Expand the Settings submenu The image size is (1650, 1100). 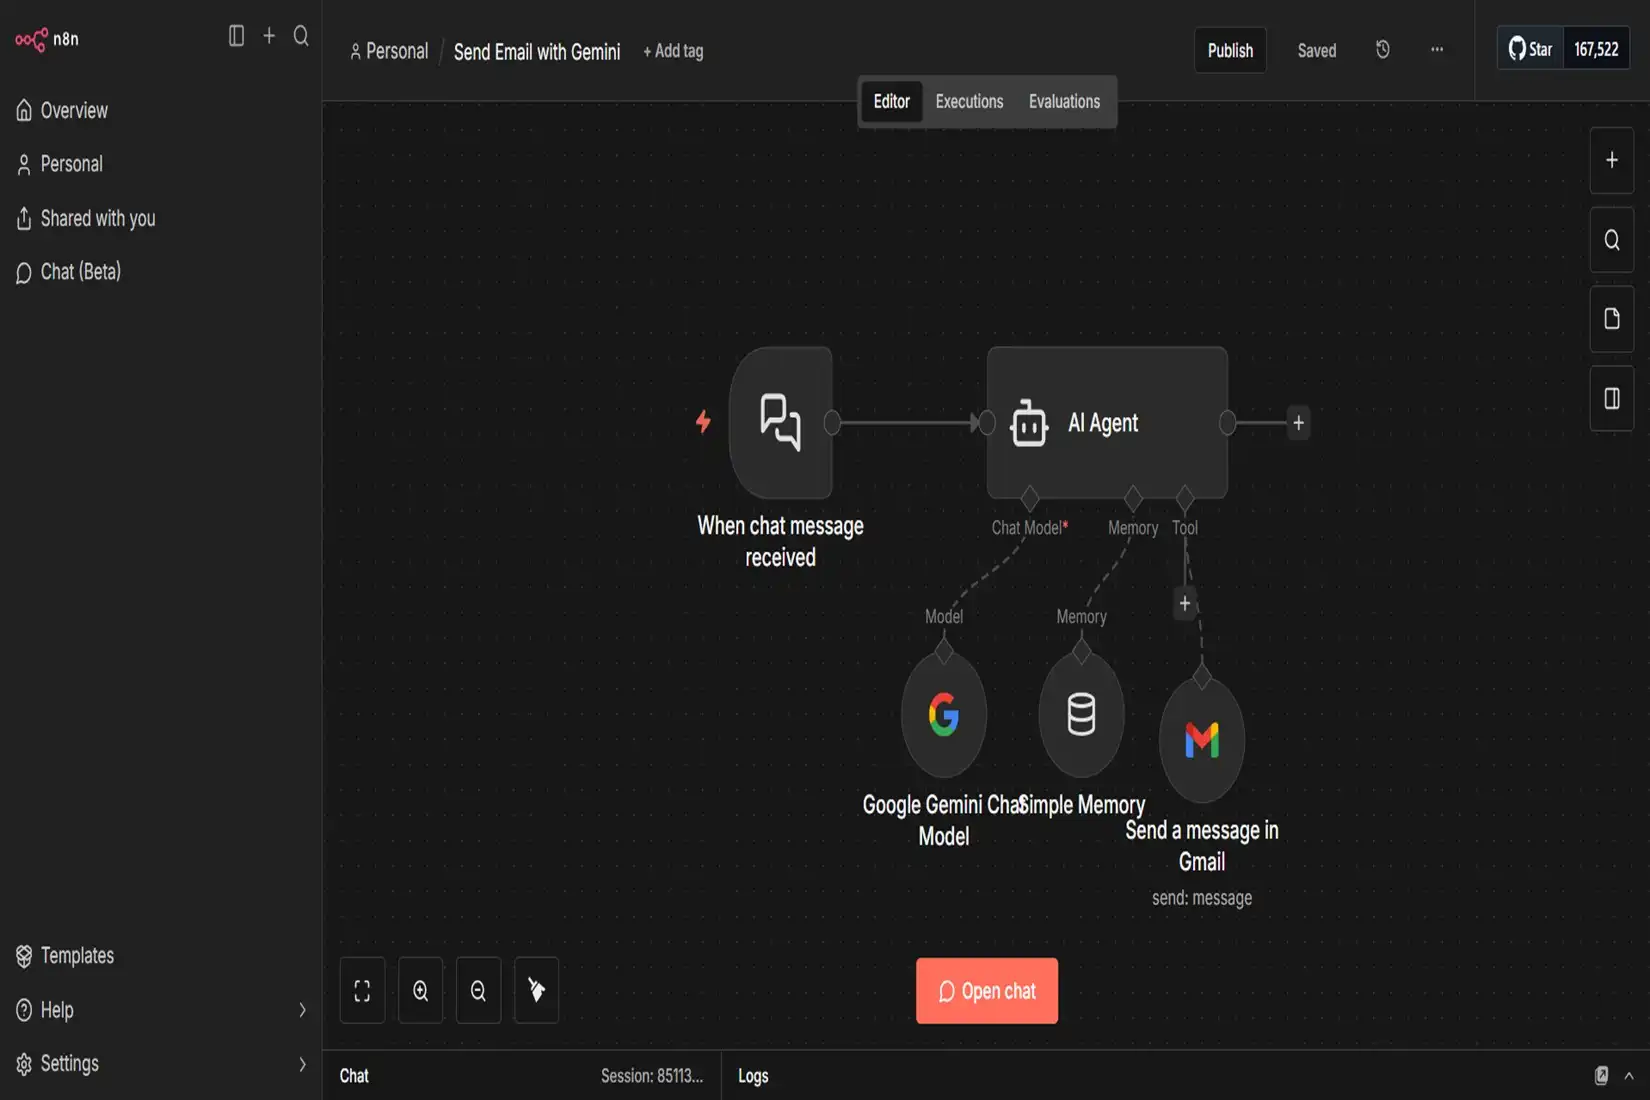coord(301,1064)
